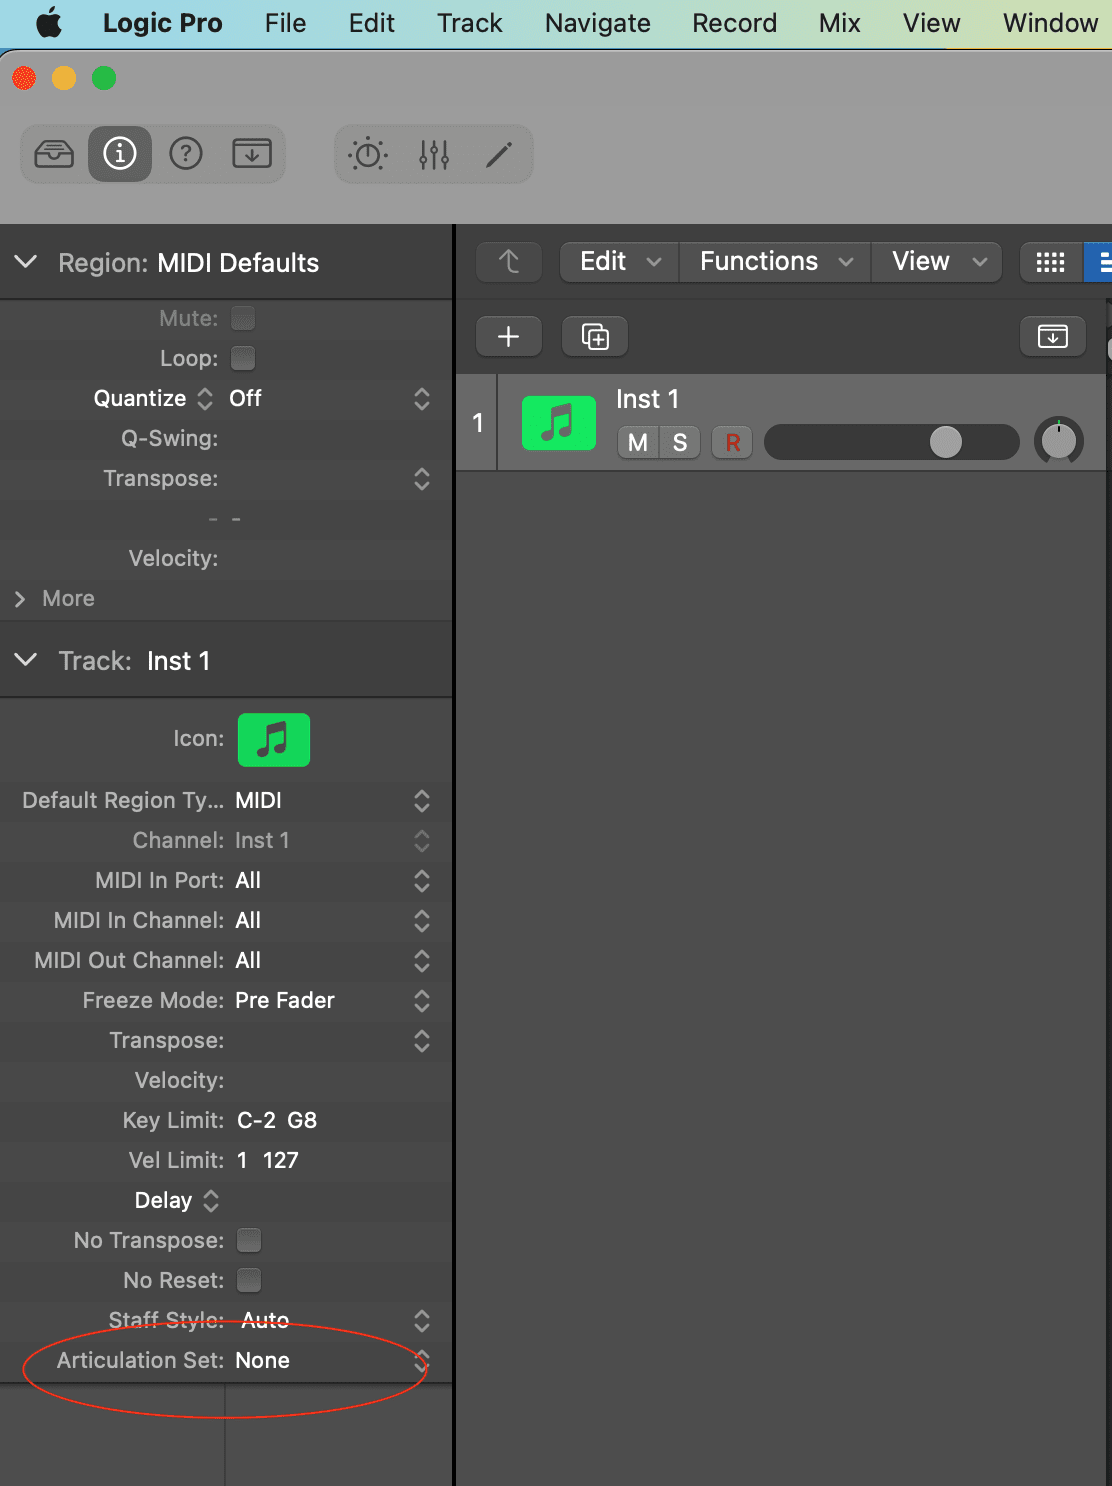
Task: Click the Vel Limit low value 1
Action: [242, 1160]
